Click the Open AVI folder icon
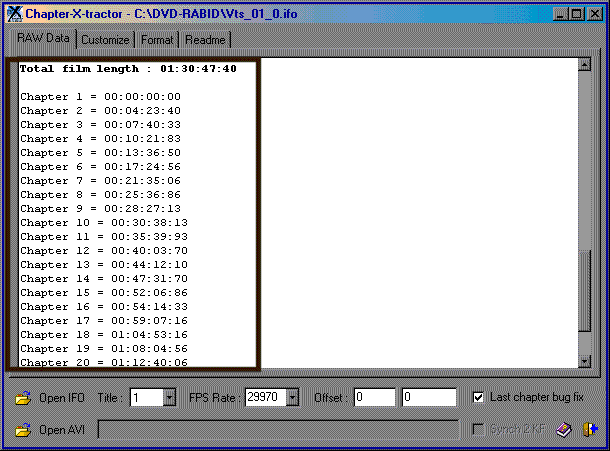Image resolution: width=610 pixels, height=451 pixels. click(23, 430)
